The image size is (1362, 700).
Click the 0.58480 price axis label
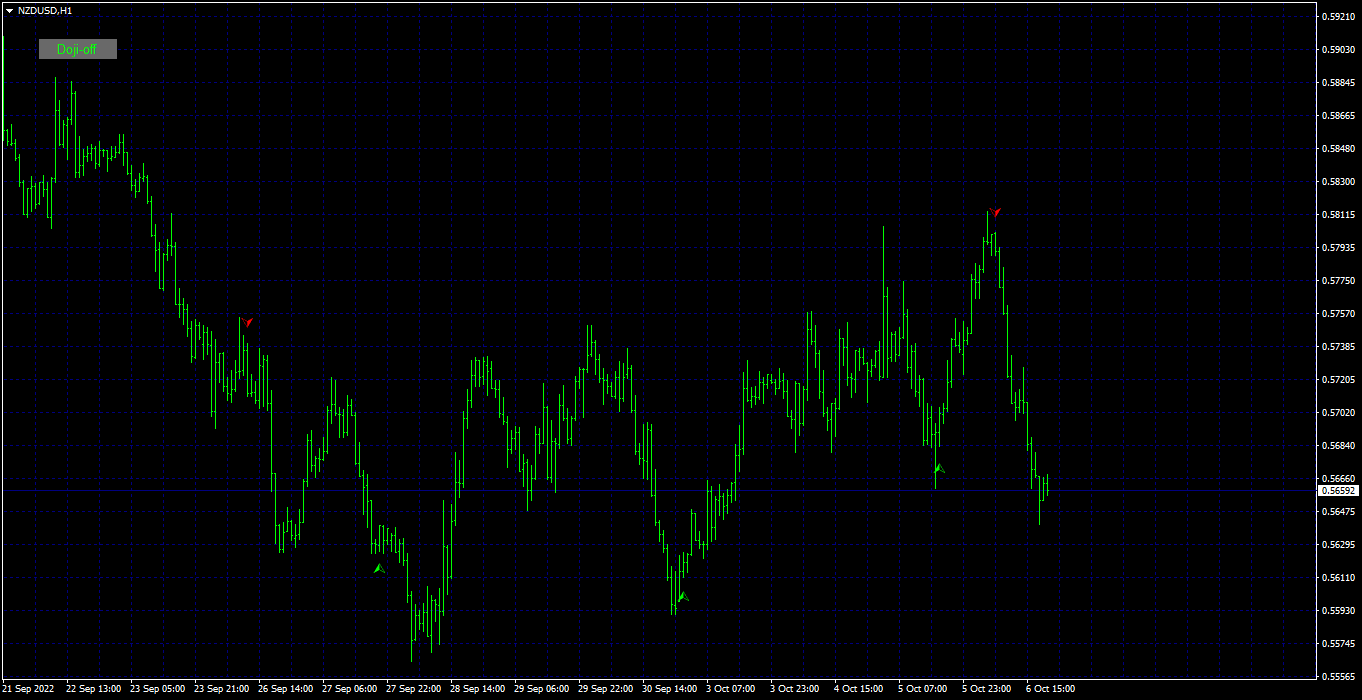[1340, 149]
